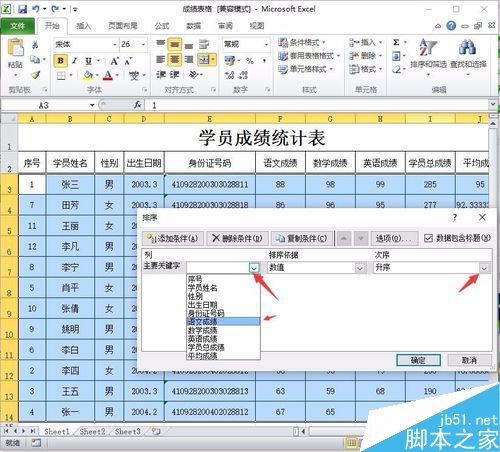Image resolution: width=500 pixels, height=452 pixels.
Task: Open the Sort and Filter tool
Action: (428, 55)
